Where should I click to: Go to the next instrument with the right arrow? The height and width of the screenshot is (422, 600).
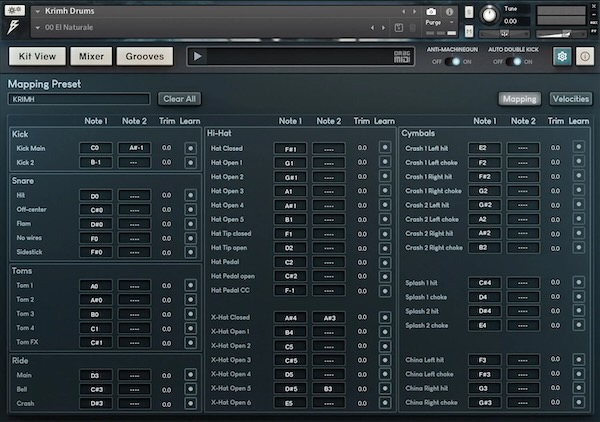(x=414, y=12)
